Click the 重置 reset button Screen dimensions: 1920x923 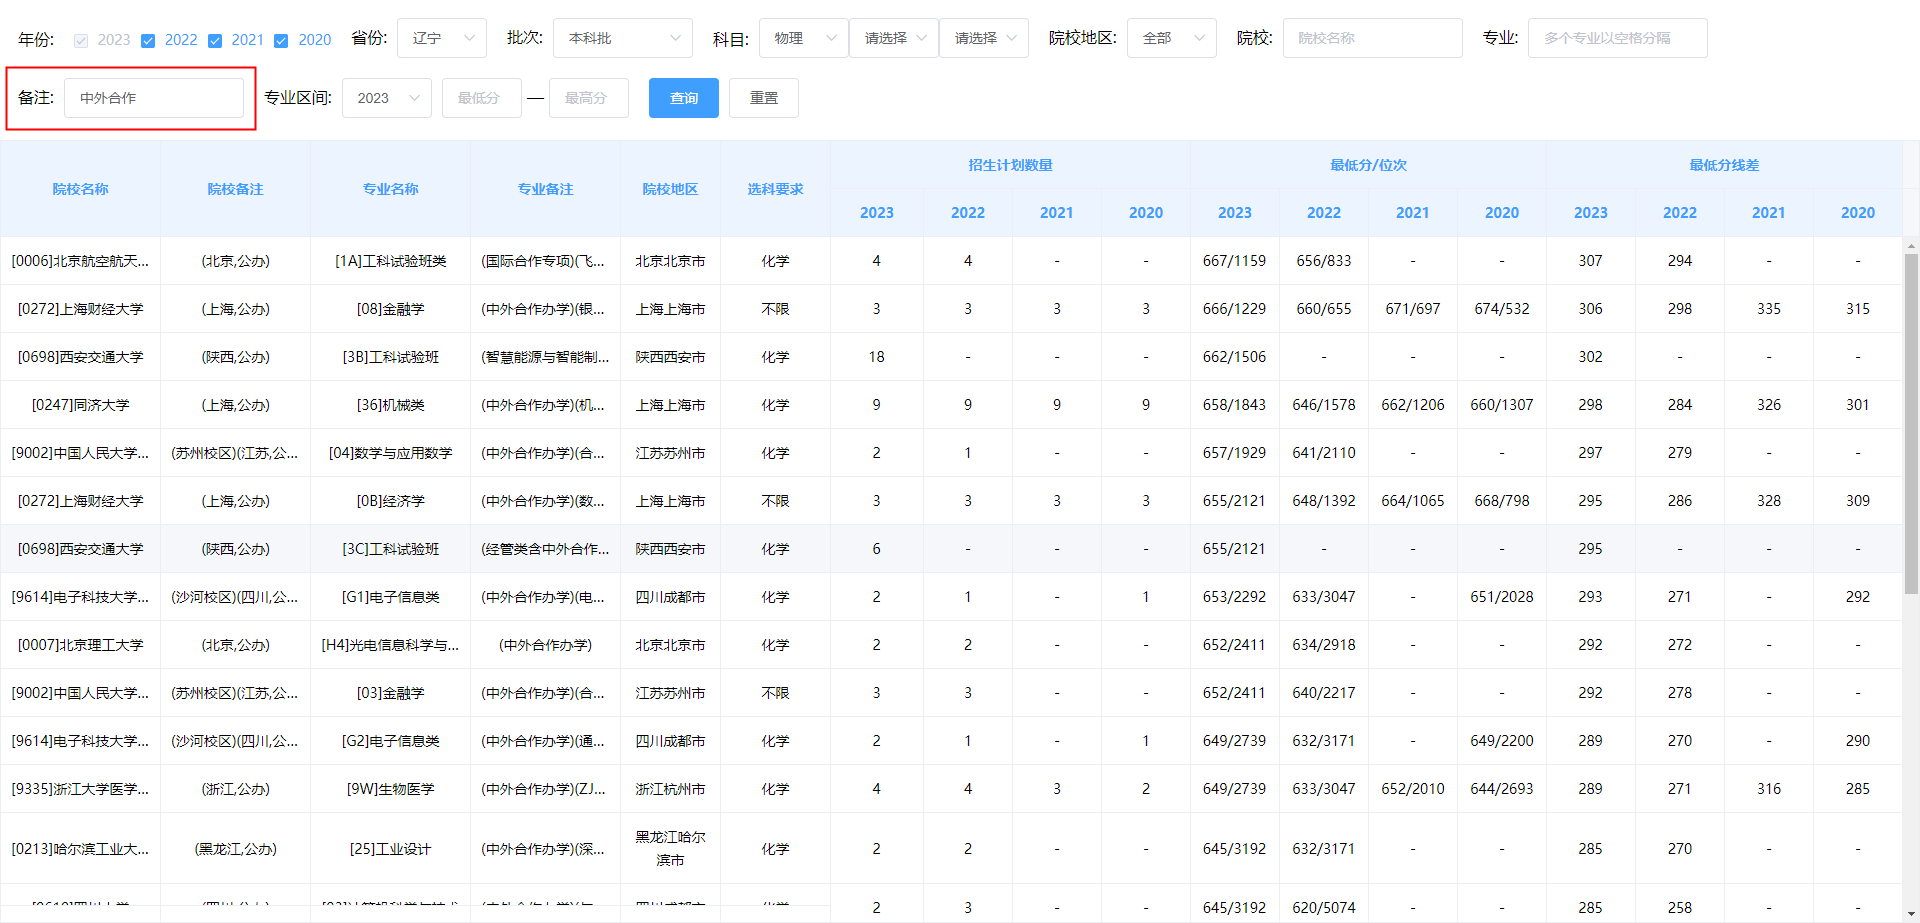click(763, 97)
